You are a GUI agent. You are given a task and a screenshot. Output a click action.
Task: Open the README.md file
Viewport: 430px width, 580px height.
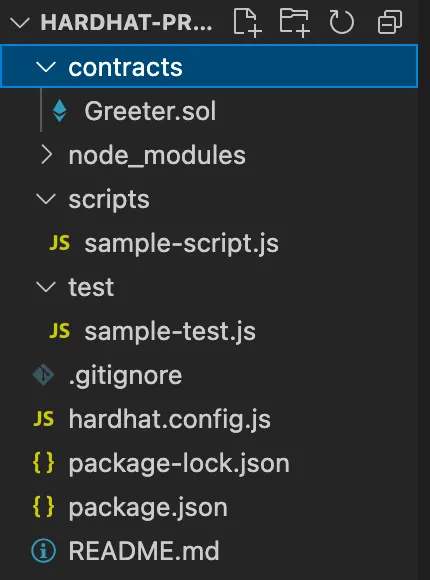click(144, 551)
